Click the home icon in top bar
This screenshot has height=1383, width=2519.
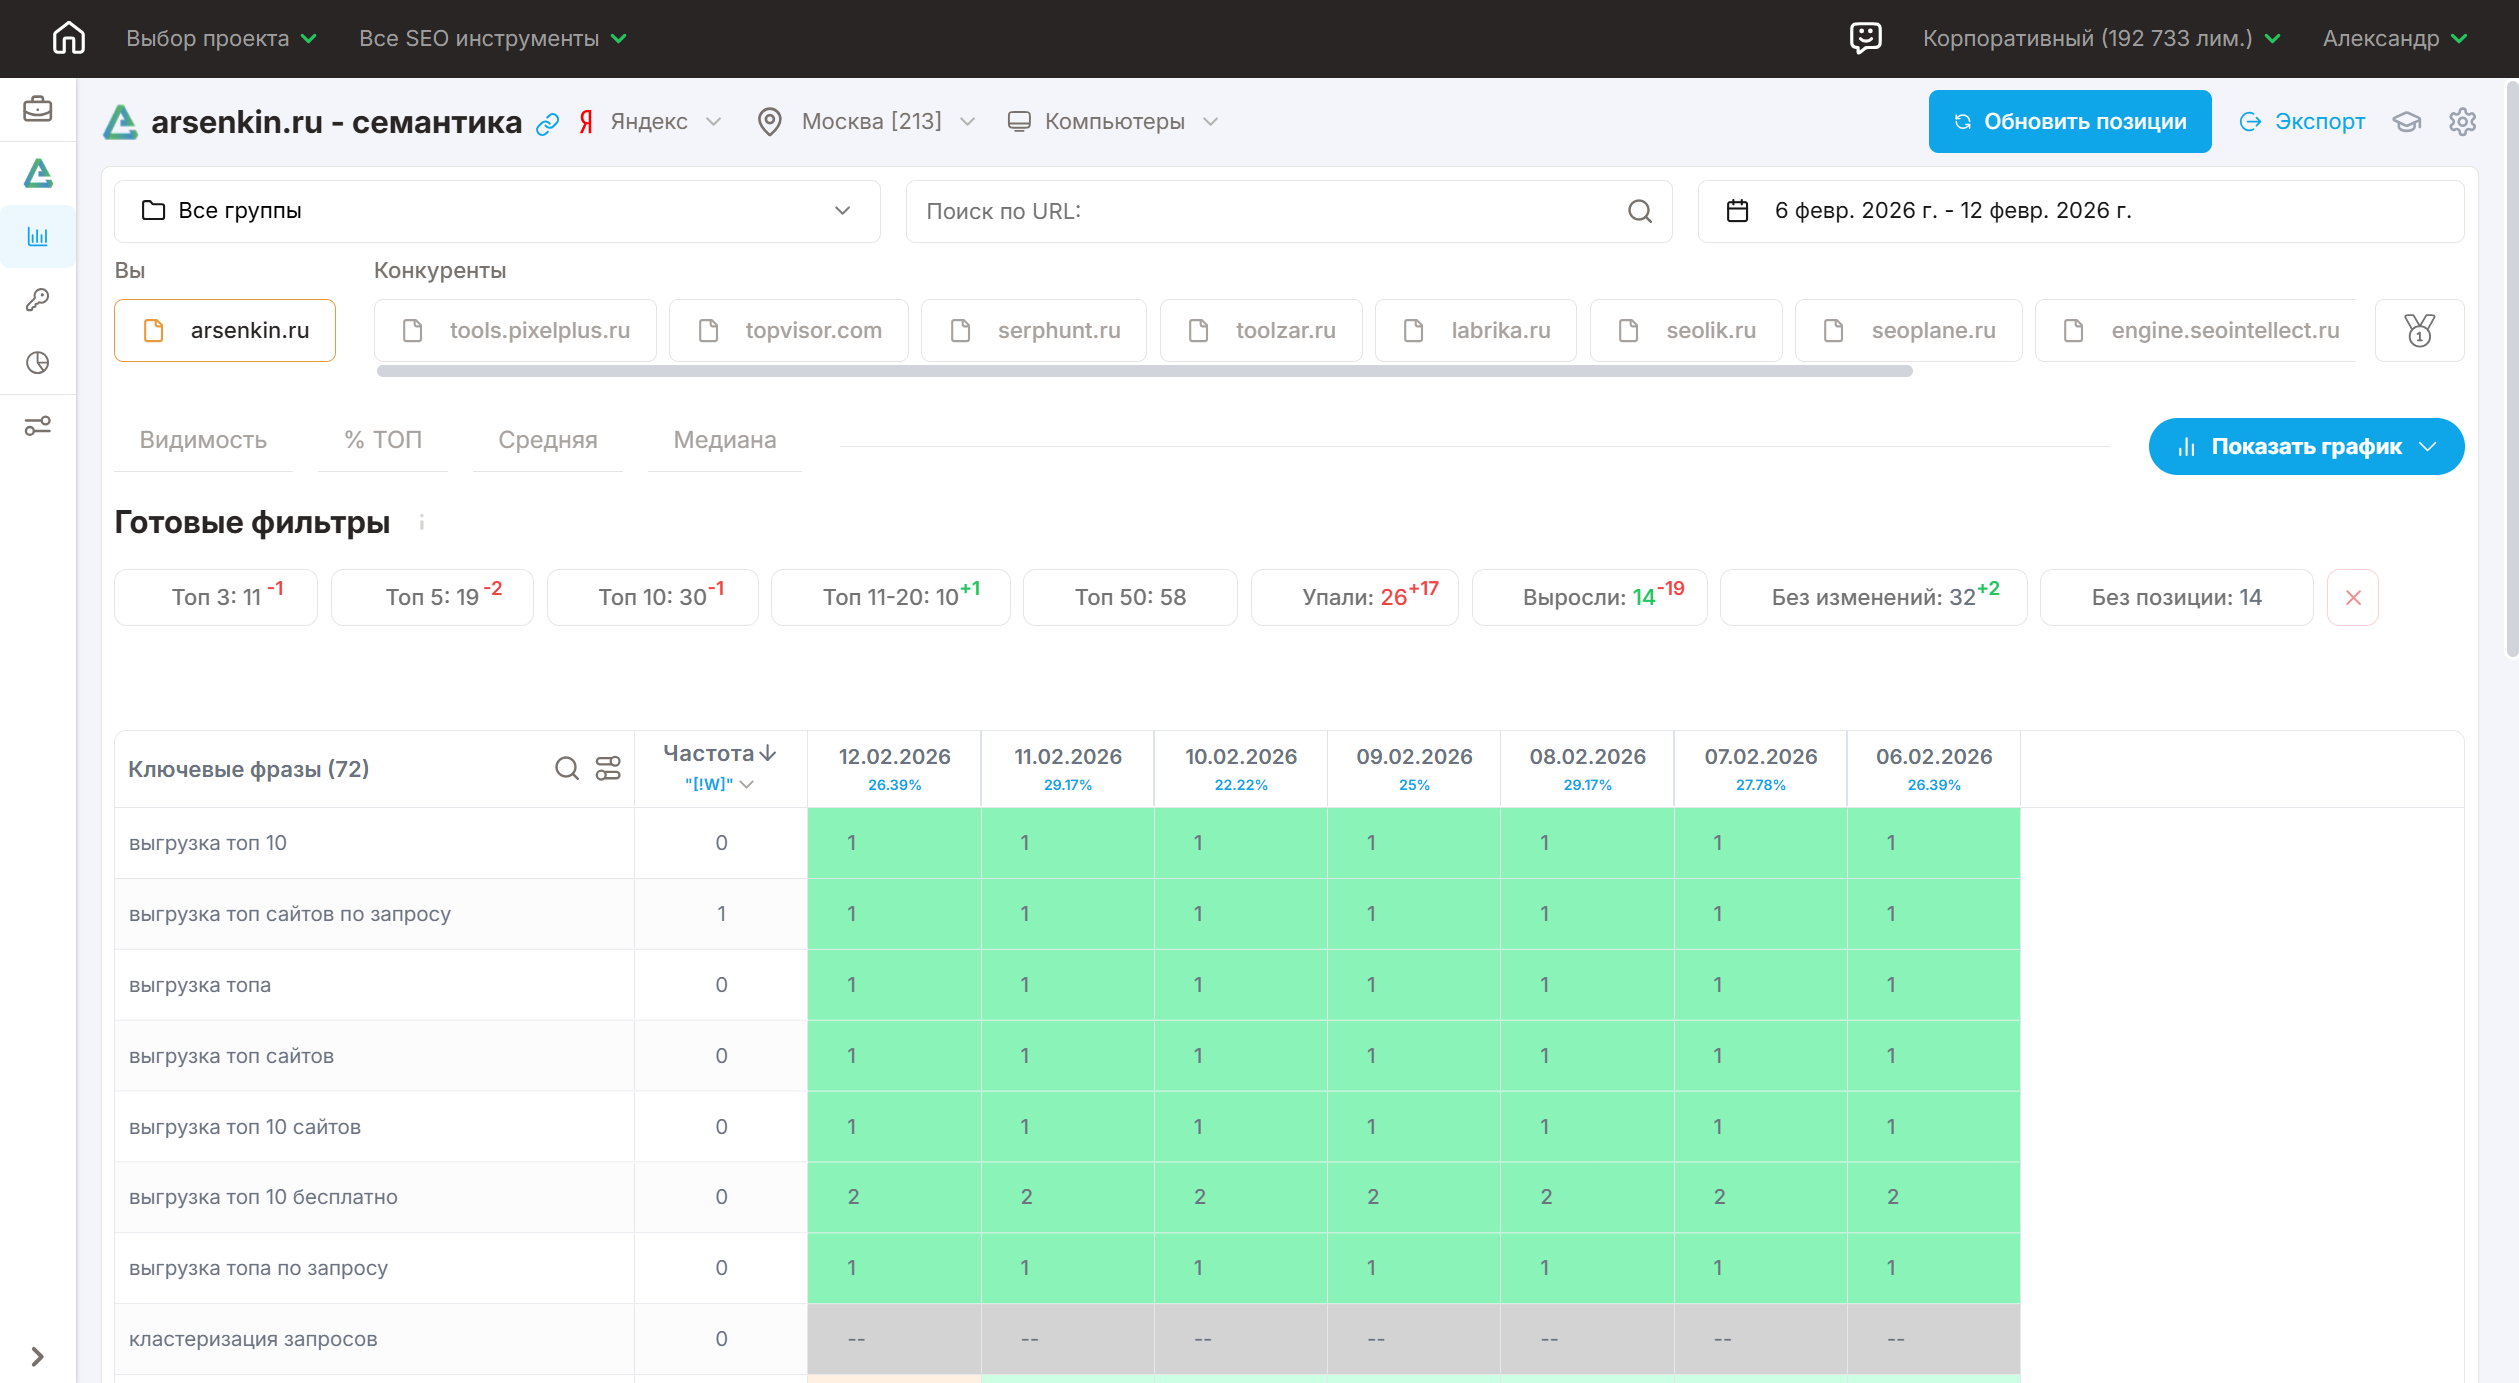tap(68, 38)
